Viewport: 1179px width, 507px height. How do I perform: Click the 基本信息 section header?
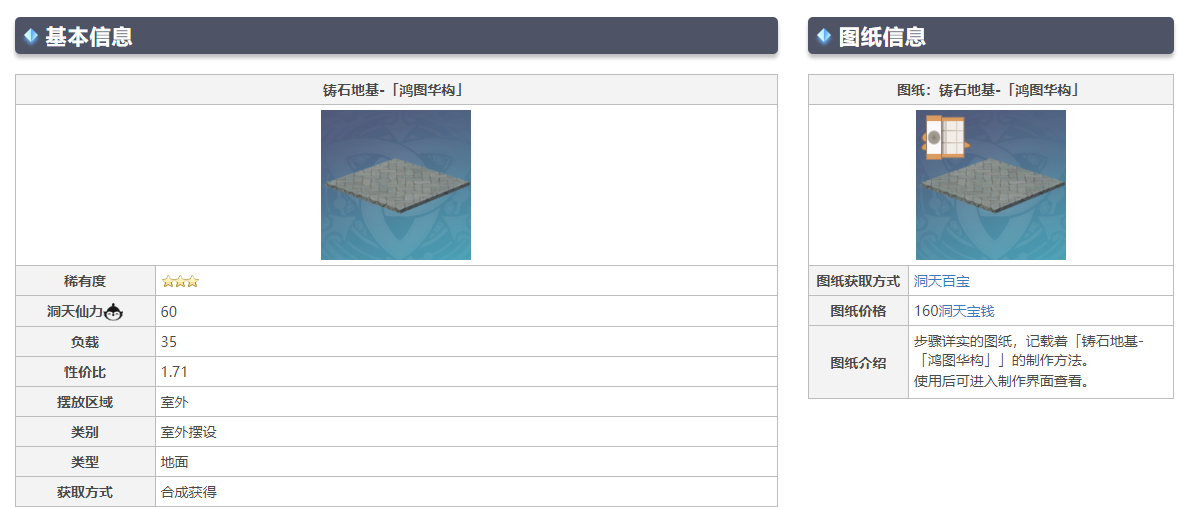[396, 35]
